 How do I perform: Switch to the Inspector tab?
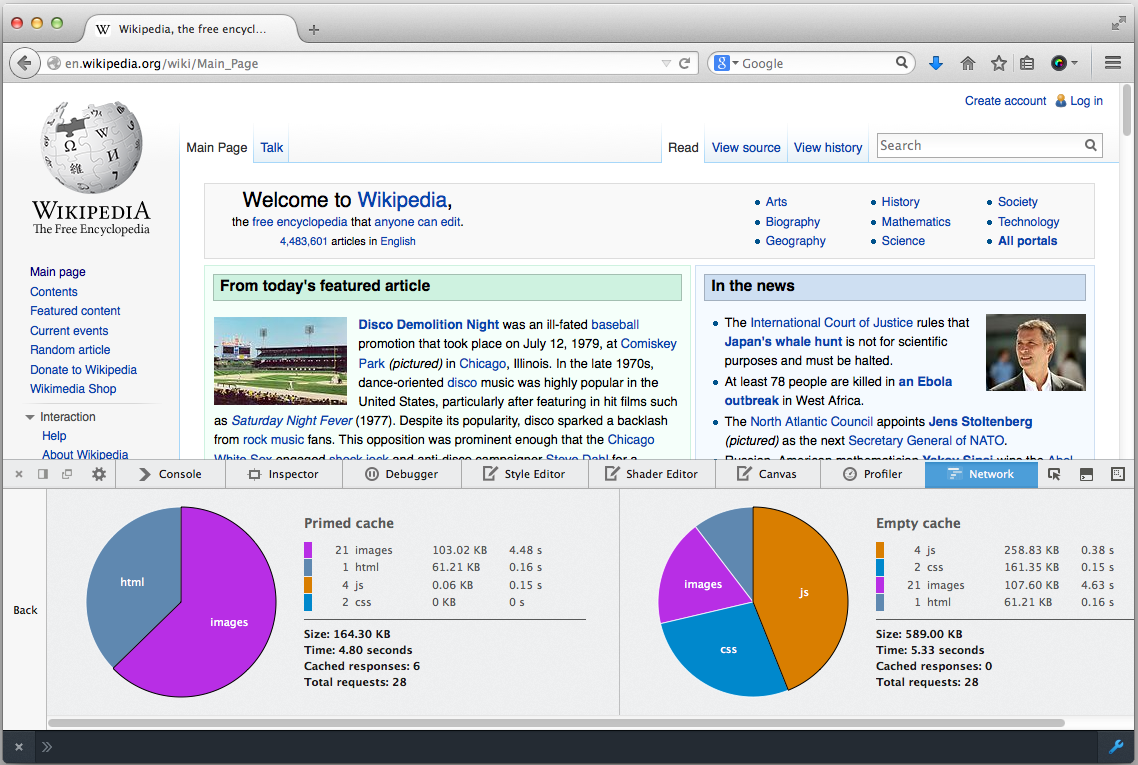point(284,474)
